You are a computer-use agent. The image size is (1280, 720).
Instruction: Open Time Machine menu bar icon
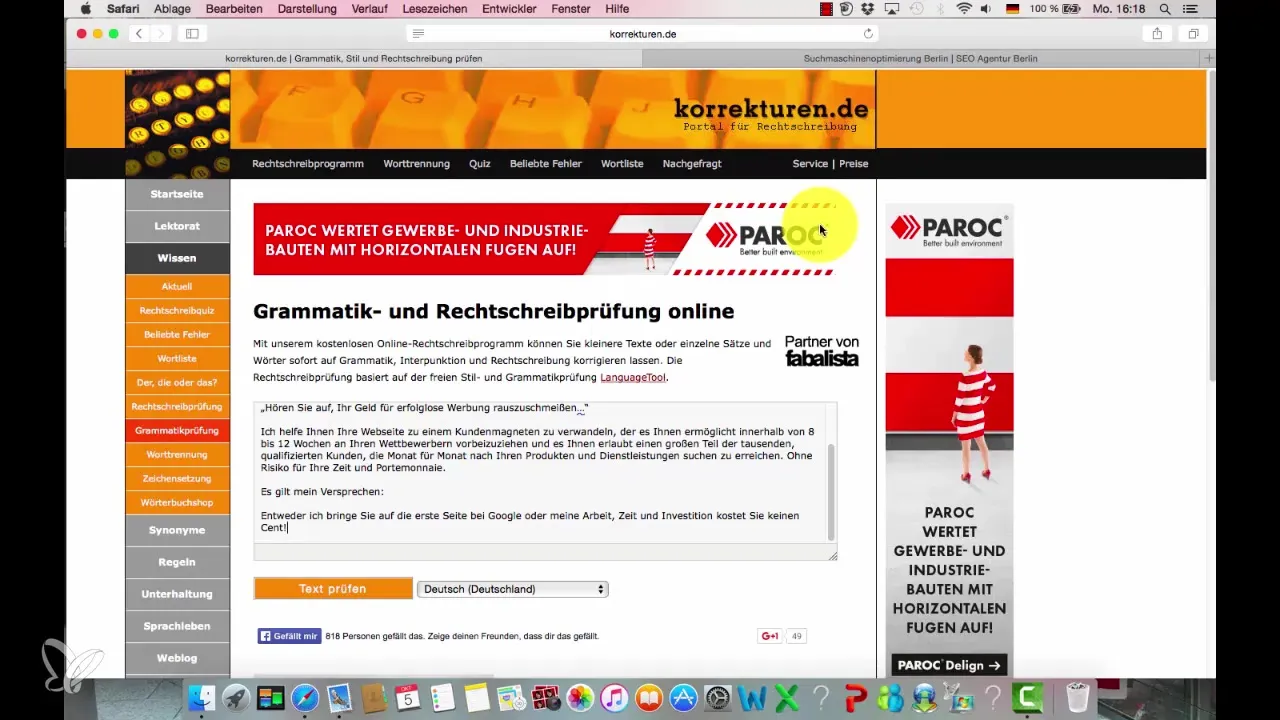(x=914, y=9)
